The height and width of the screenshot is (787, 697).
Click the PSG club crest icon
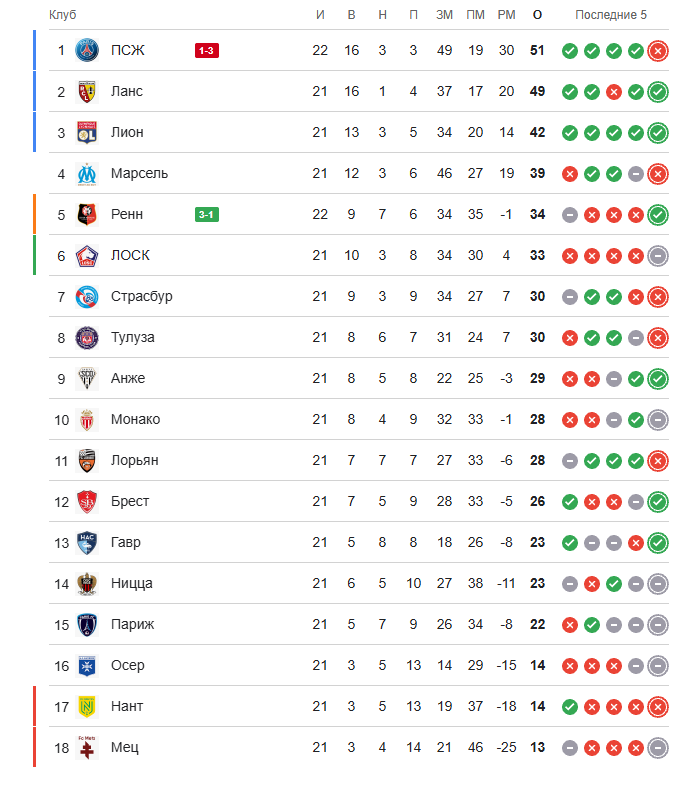click(x=87, y=50)
